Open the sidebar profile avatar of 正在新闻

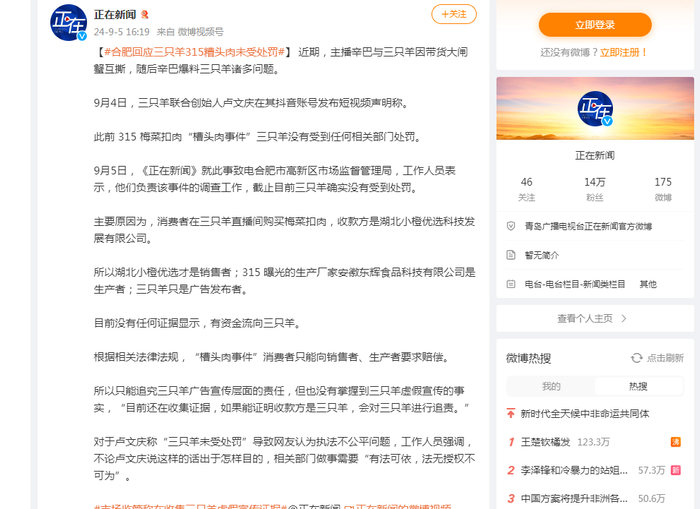coord(595,108)
